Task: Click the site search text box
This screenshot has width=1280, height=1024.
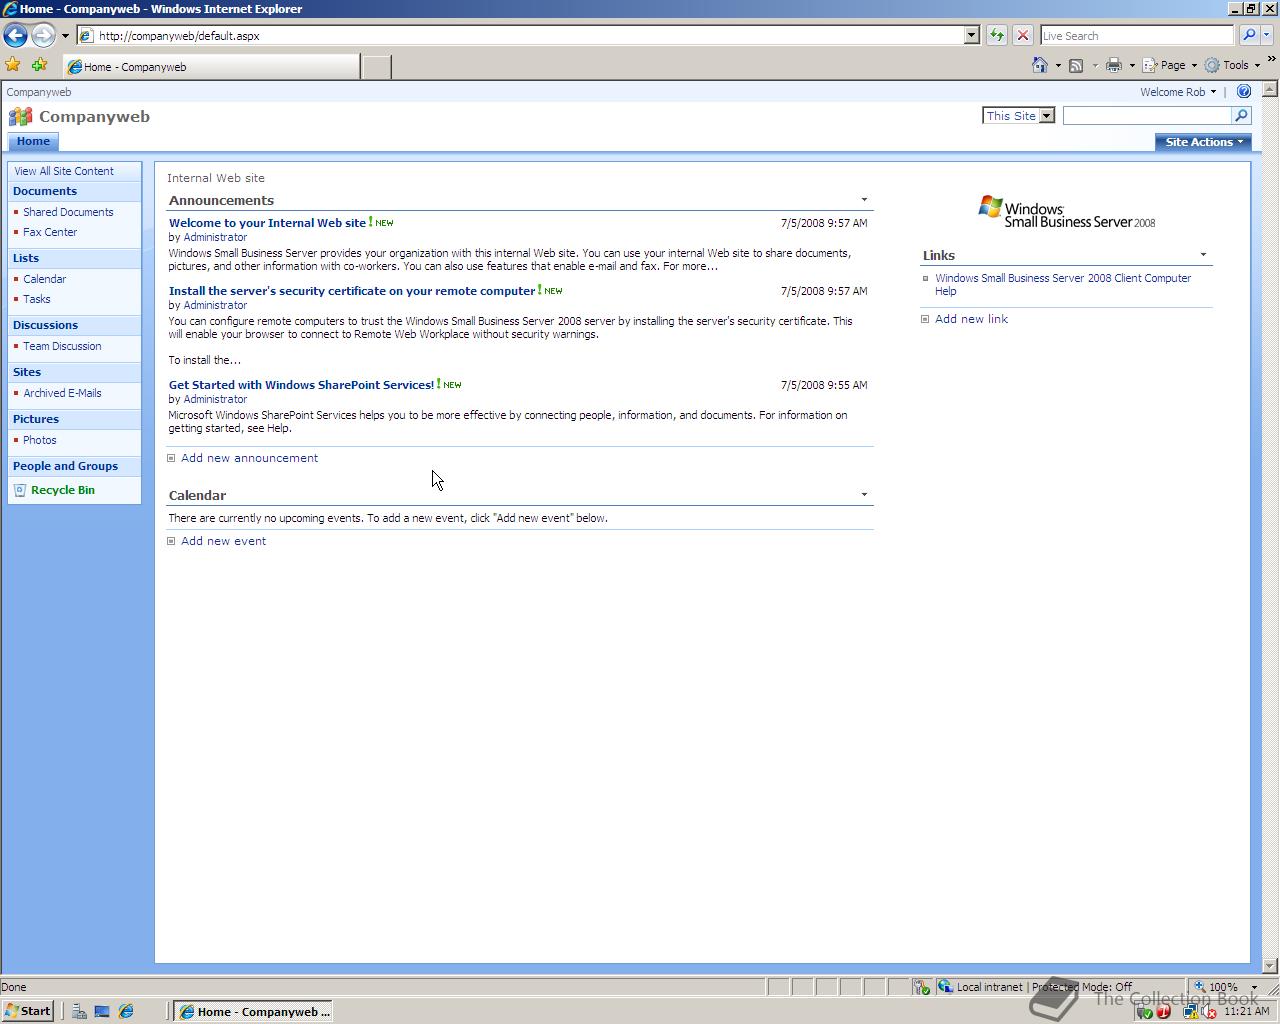Action: 1147,116
